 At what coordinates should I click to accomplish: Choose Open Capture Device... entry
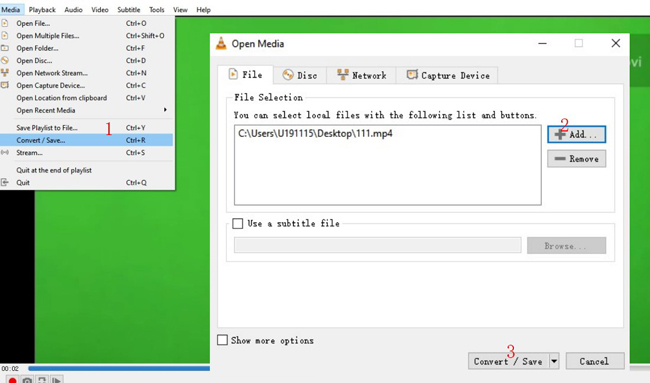pyautogui.click(x=86, y=85)
